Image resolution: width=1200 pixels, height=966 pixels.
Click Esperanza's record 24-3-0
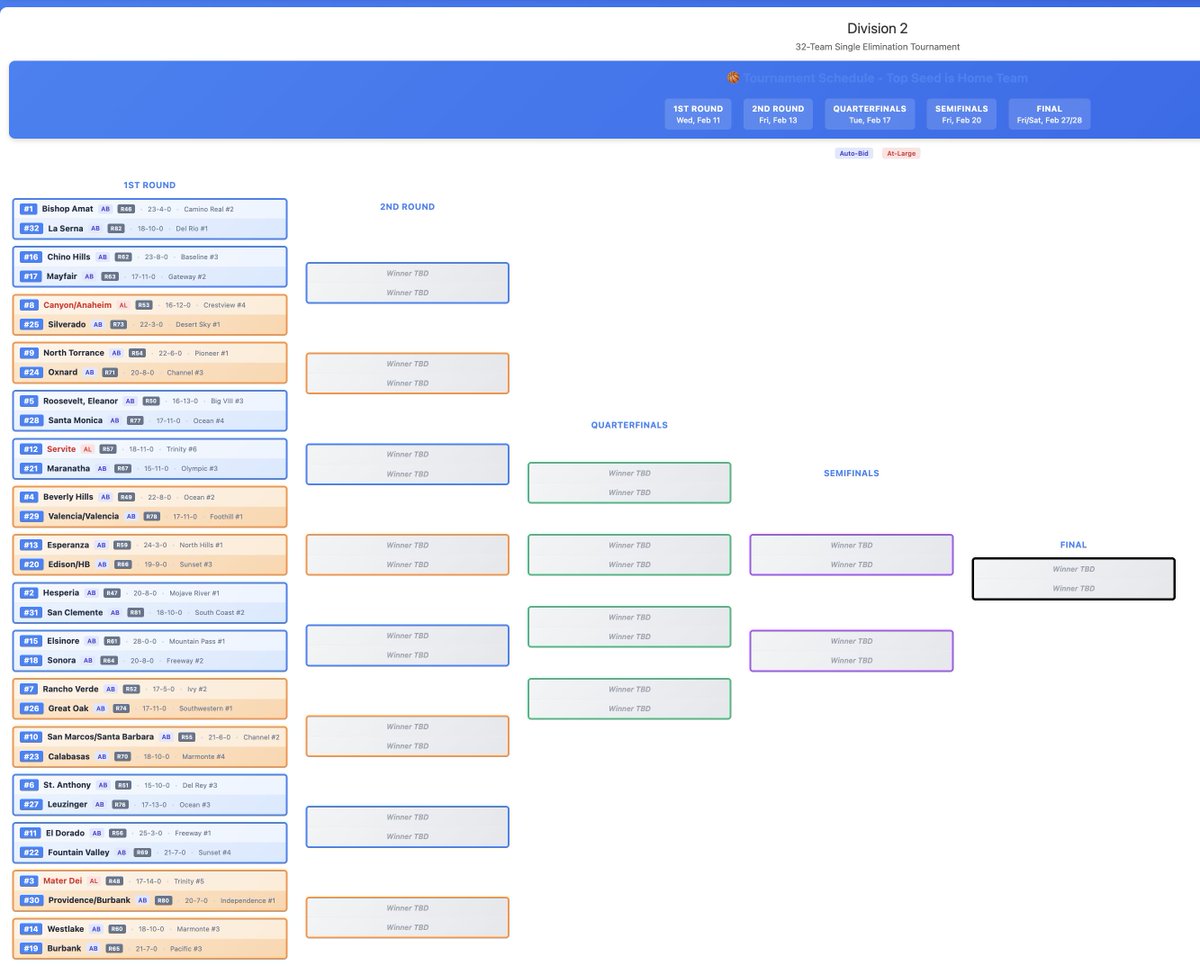tap(153, 545)
